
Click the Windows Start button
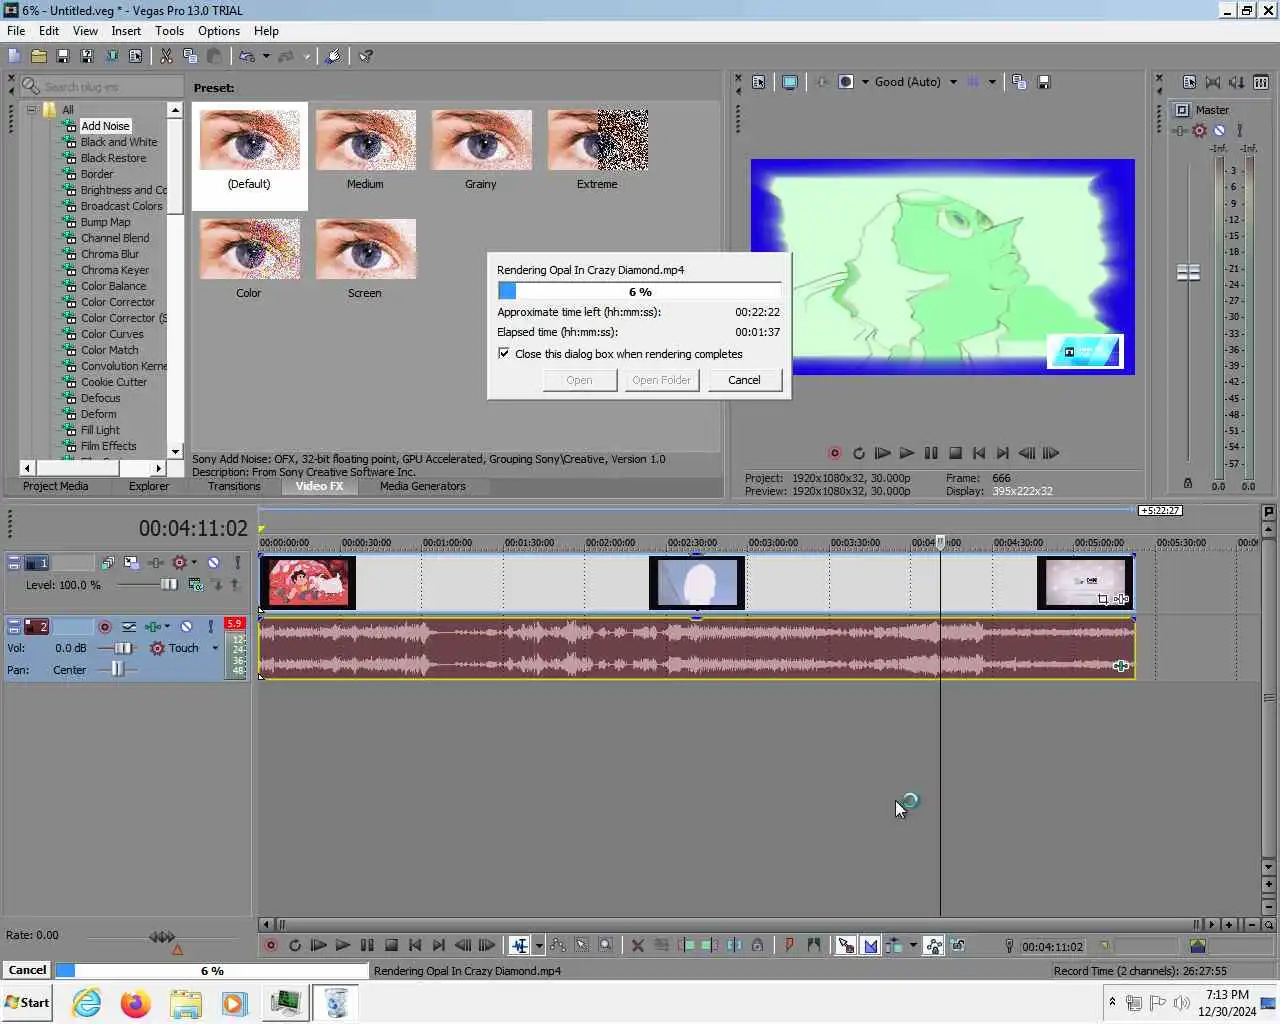click(x=27, y=1002)
